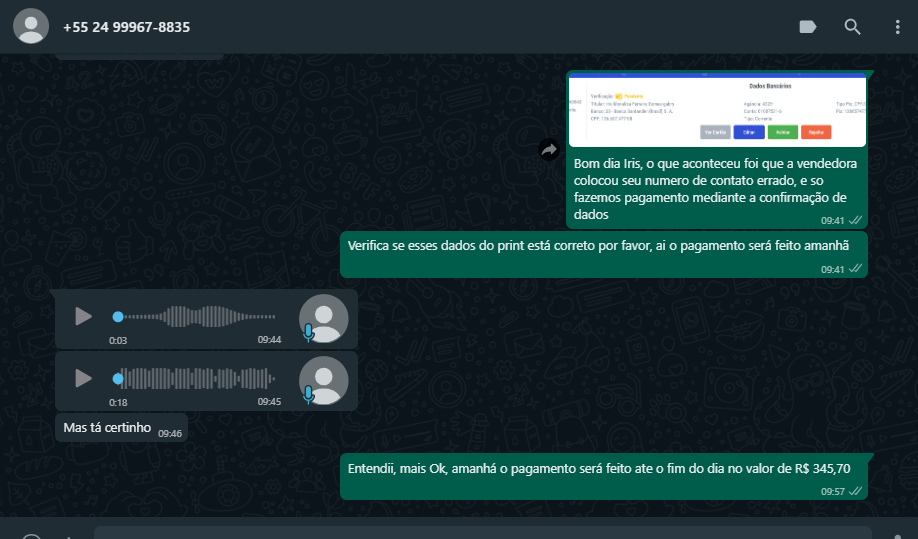Select the "Mas tá certinho" message
This screenshot has width=918, height=539.
point(107,428)
